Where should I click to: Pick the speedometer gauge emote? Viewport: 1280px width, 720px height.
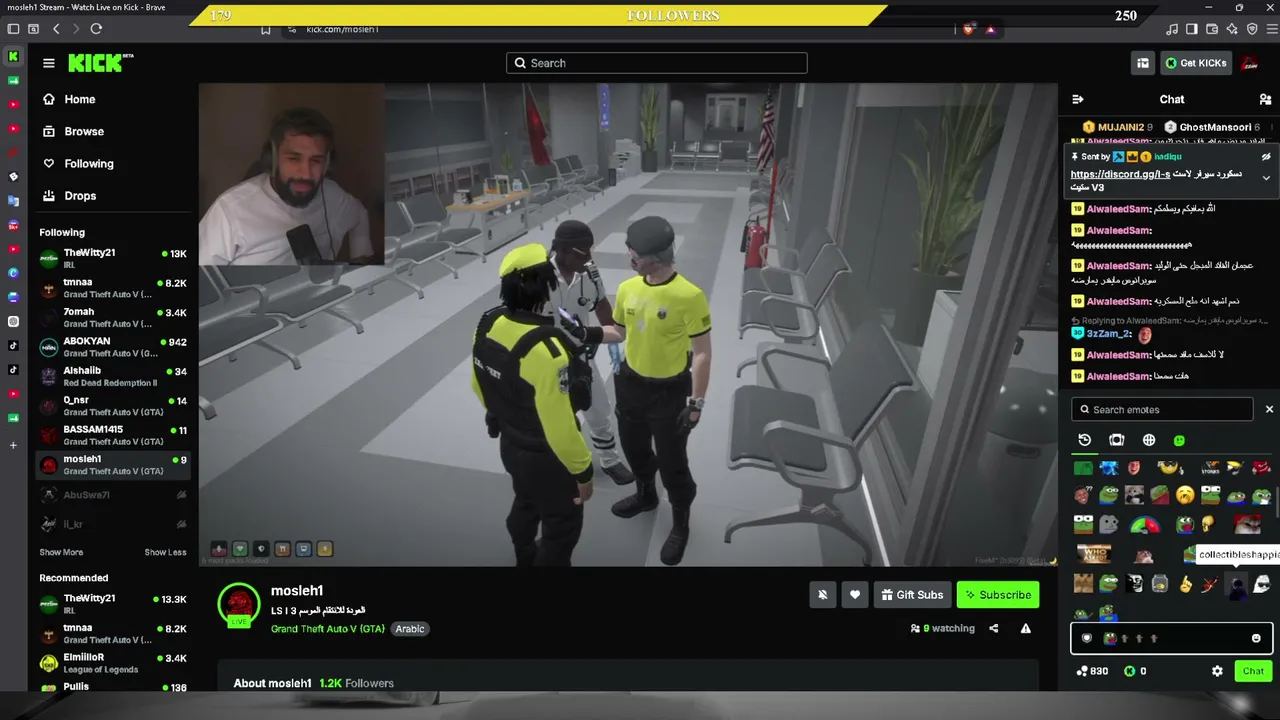pos(1145,524)
